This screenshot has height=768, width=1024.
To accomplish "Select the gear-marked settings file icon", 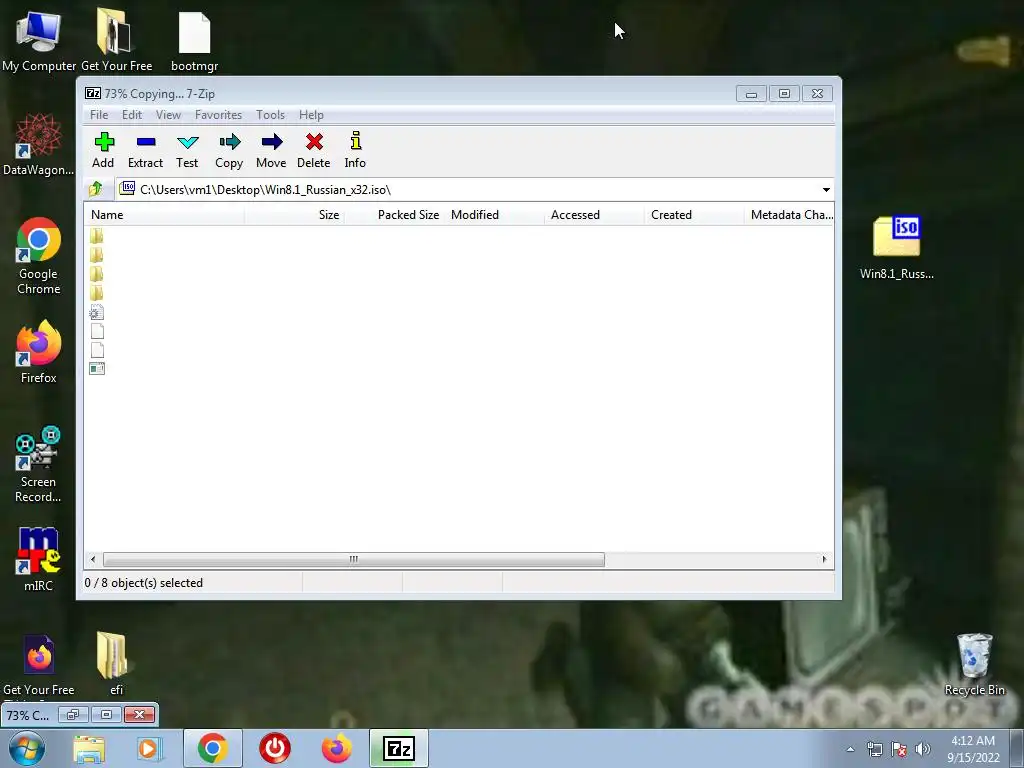I will (x=97, y=312).
